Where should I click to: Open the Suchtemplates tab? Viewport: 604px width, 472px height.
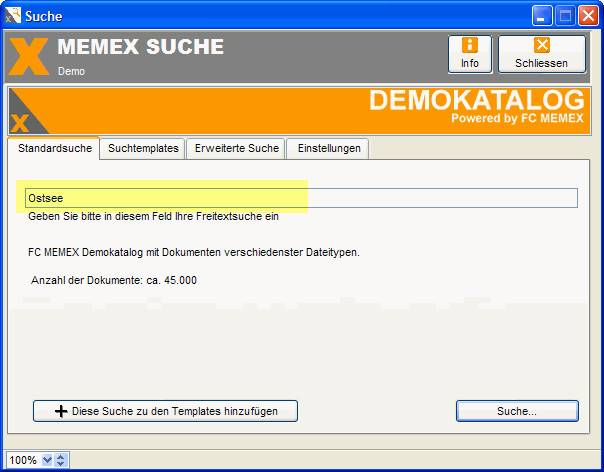pyautogui.click(x=143, y=148)
